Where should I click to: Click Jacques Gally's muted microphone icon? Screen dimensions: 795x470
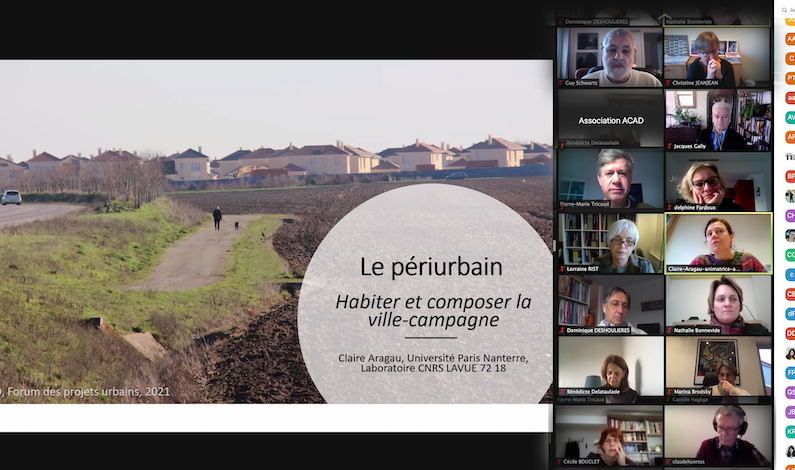click(669, 146)
